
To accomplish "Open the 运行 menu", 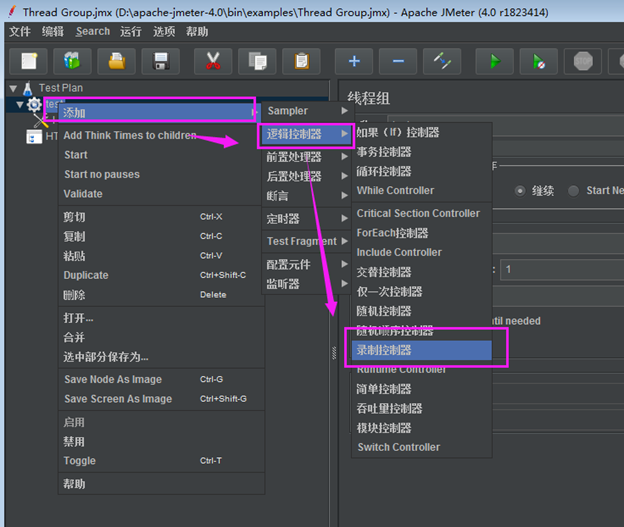I will [131, 31].
